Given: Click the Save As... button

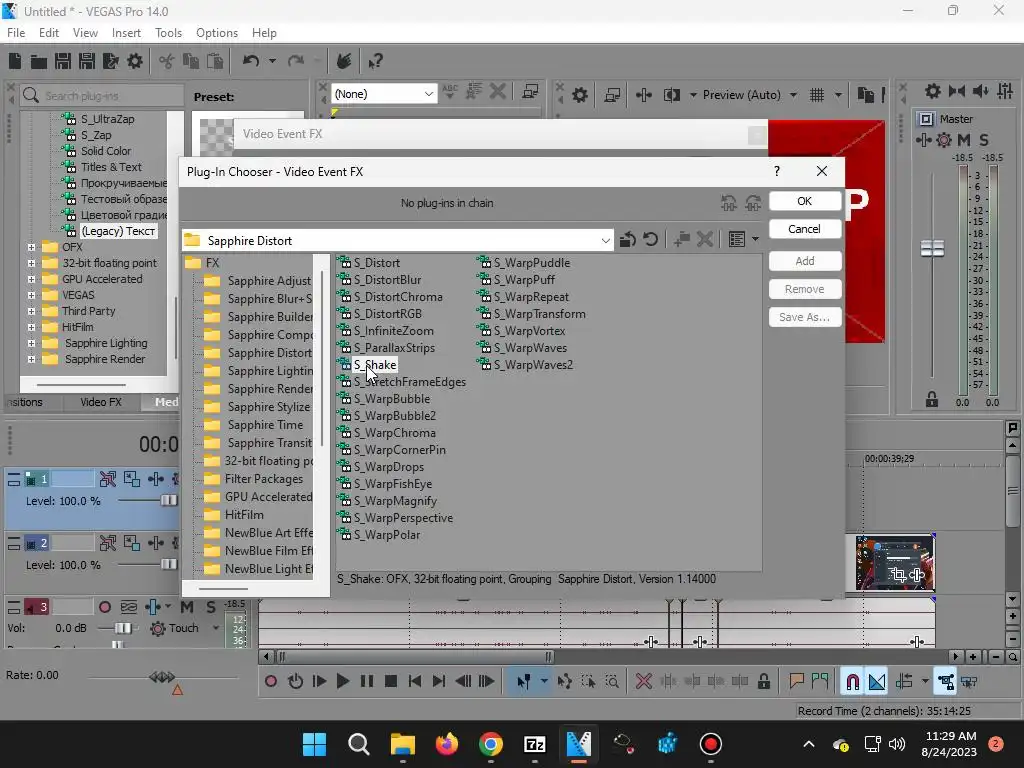Looking at the screenshot, I should pyautogui.click(x=805, y=317).
